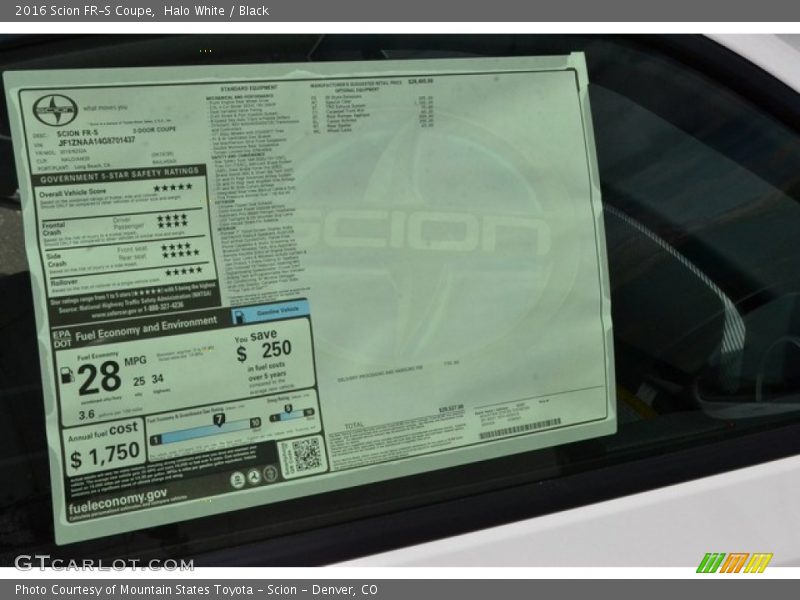
Task: Click the $1,750 annual fuel cost box
Action: [x=104, y=447]
